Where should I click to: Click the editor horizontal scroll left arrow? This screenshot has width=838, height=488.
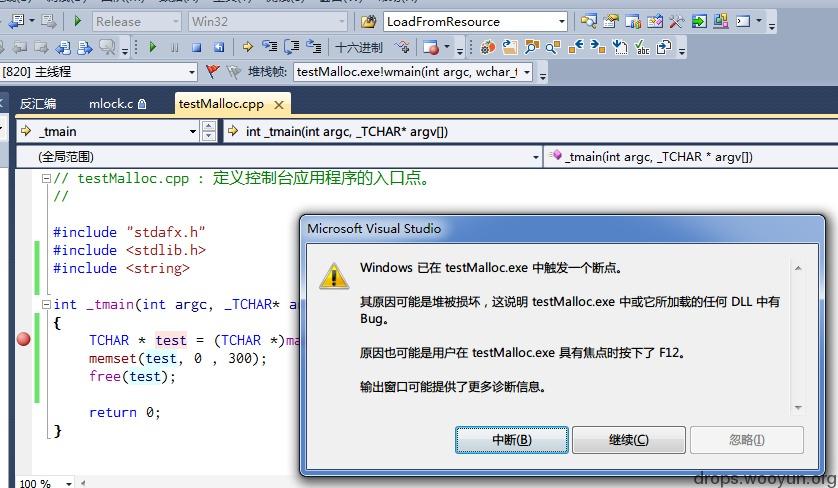point(83,483)
